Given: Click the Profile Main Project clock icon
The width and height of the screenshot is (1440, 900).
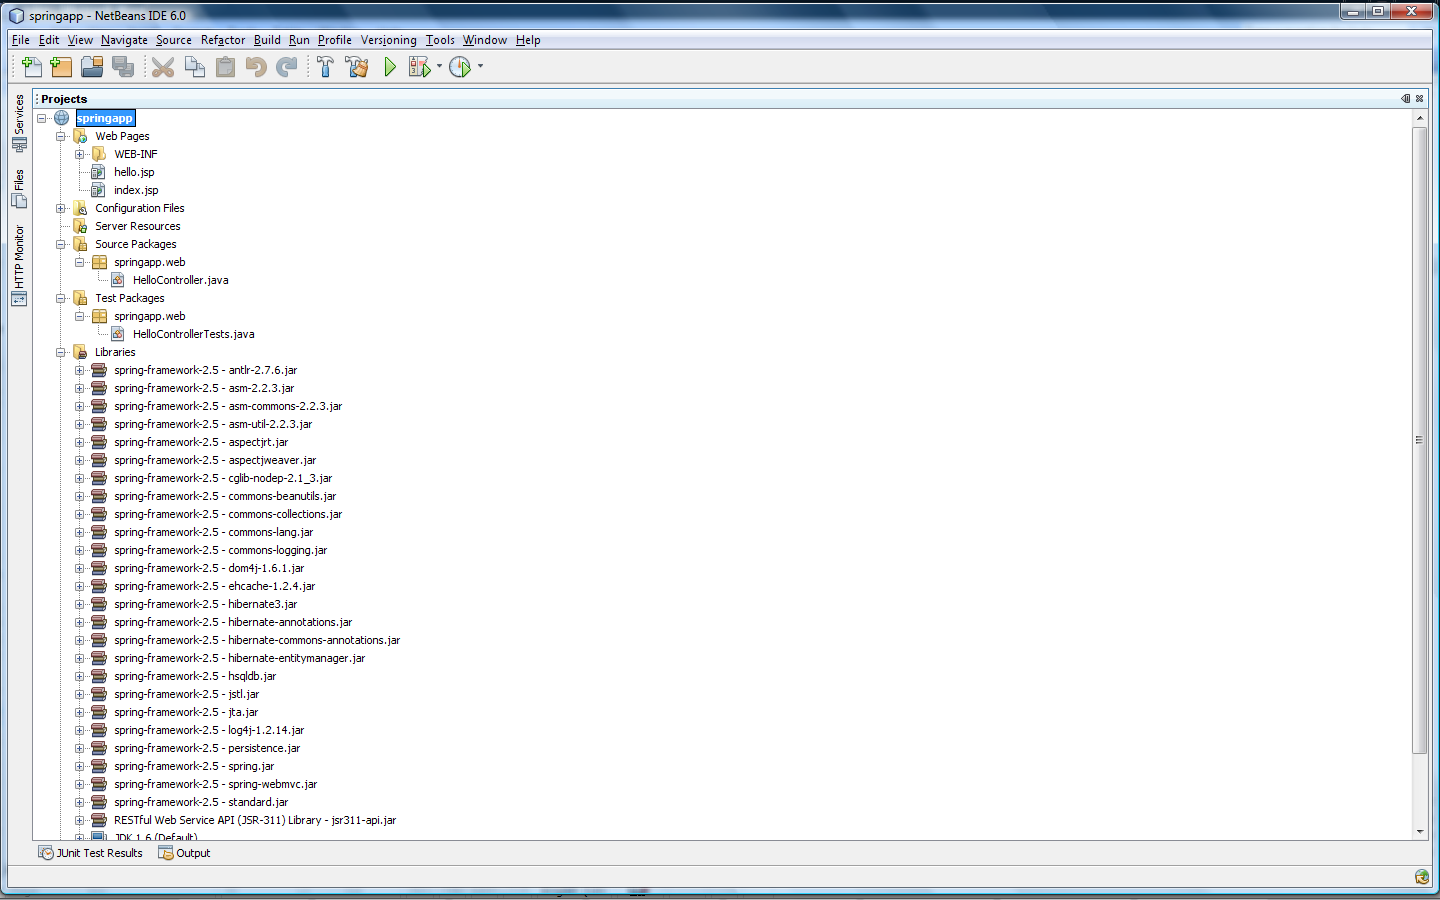Looking at the screenshot, I should click(460, 67).
